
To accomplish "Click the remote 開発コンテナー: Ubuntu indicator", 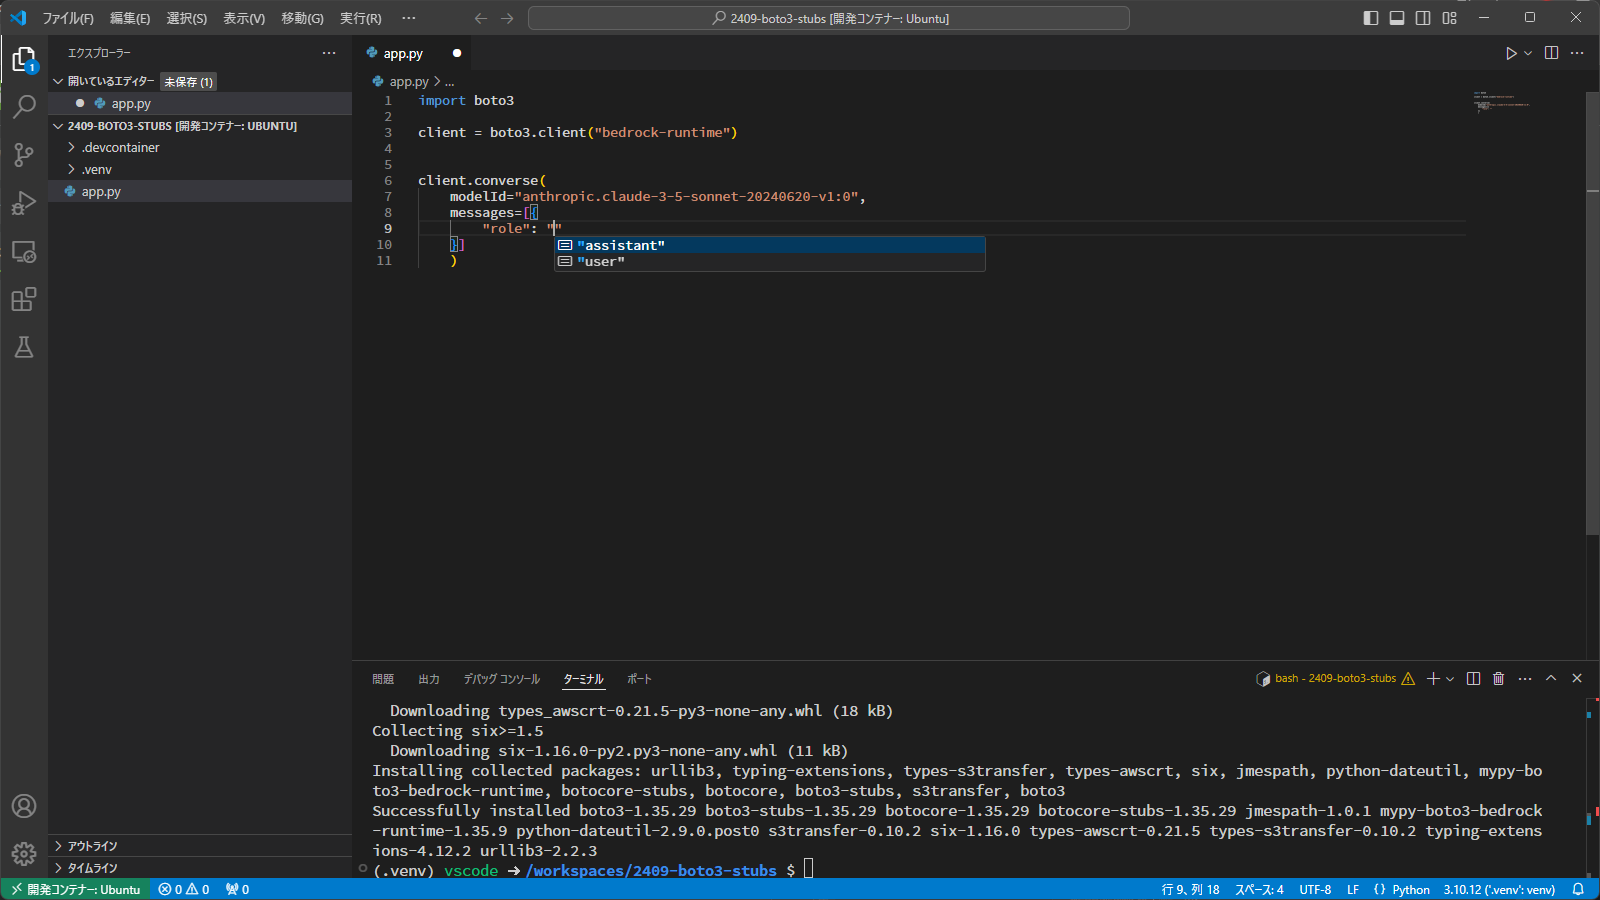I will tap(76, 889).
